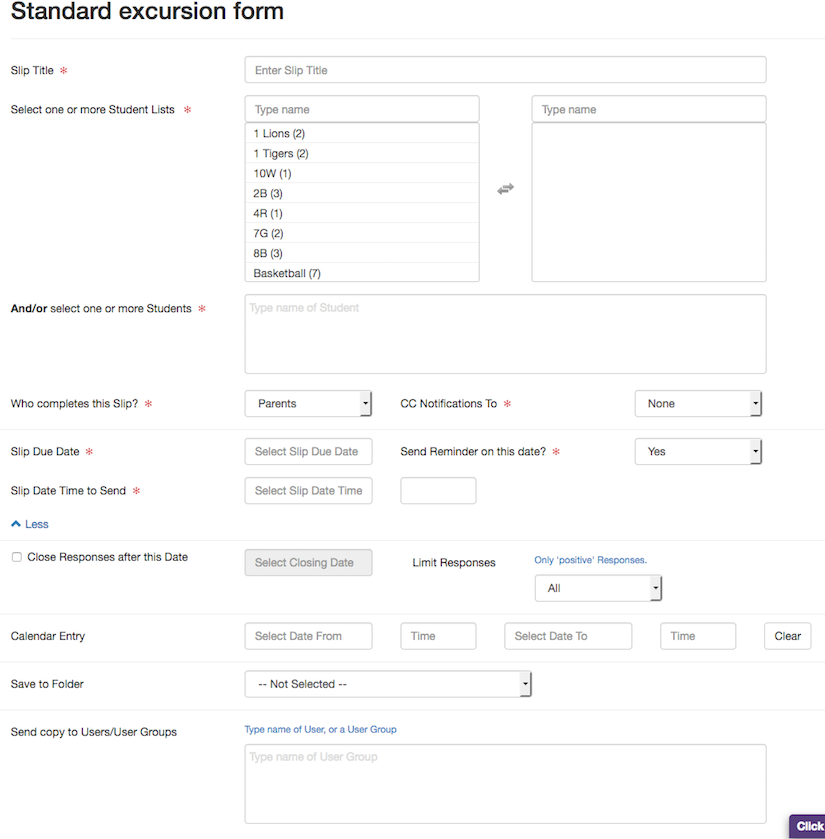825x839 pixels.
Task: Click the swap arrows between student lists
Action: tap(505, 189)
